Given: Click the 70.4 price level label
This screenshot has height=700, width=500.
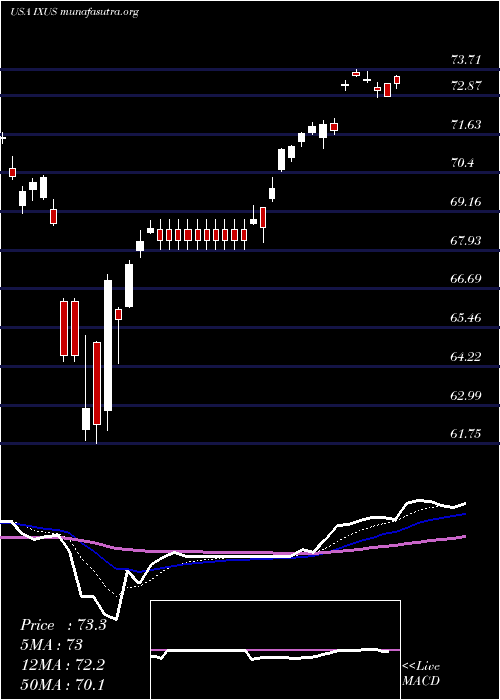Looking at the screenshot, I should [x=462, y=163].
